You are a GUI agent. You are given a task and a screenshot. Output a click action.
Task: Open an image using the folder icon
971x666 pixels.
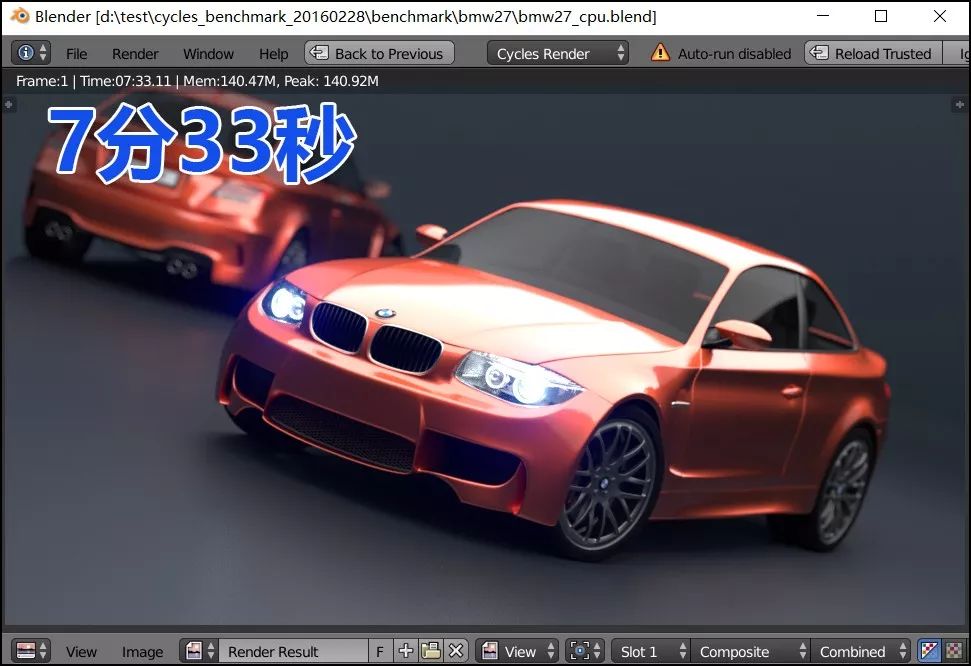431,651
